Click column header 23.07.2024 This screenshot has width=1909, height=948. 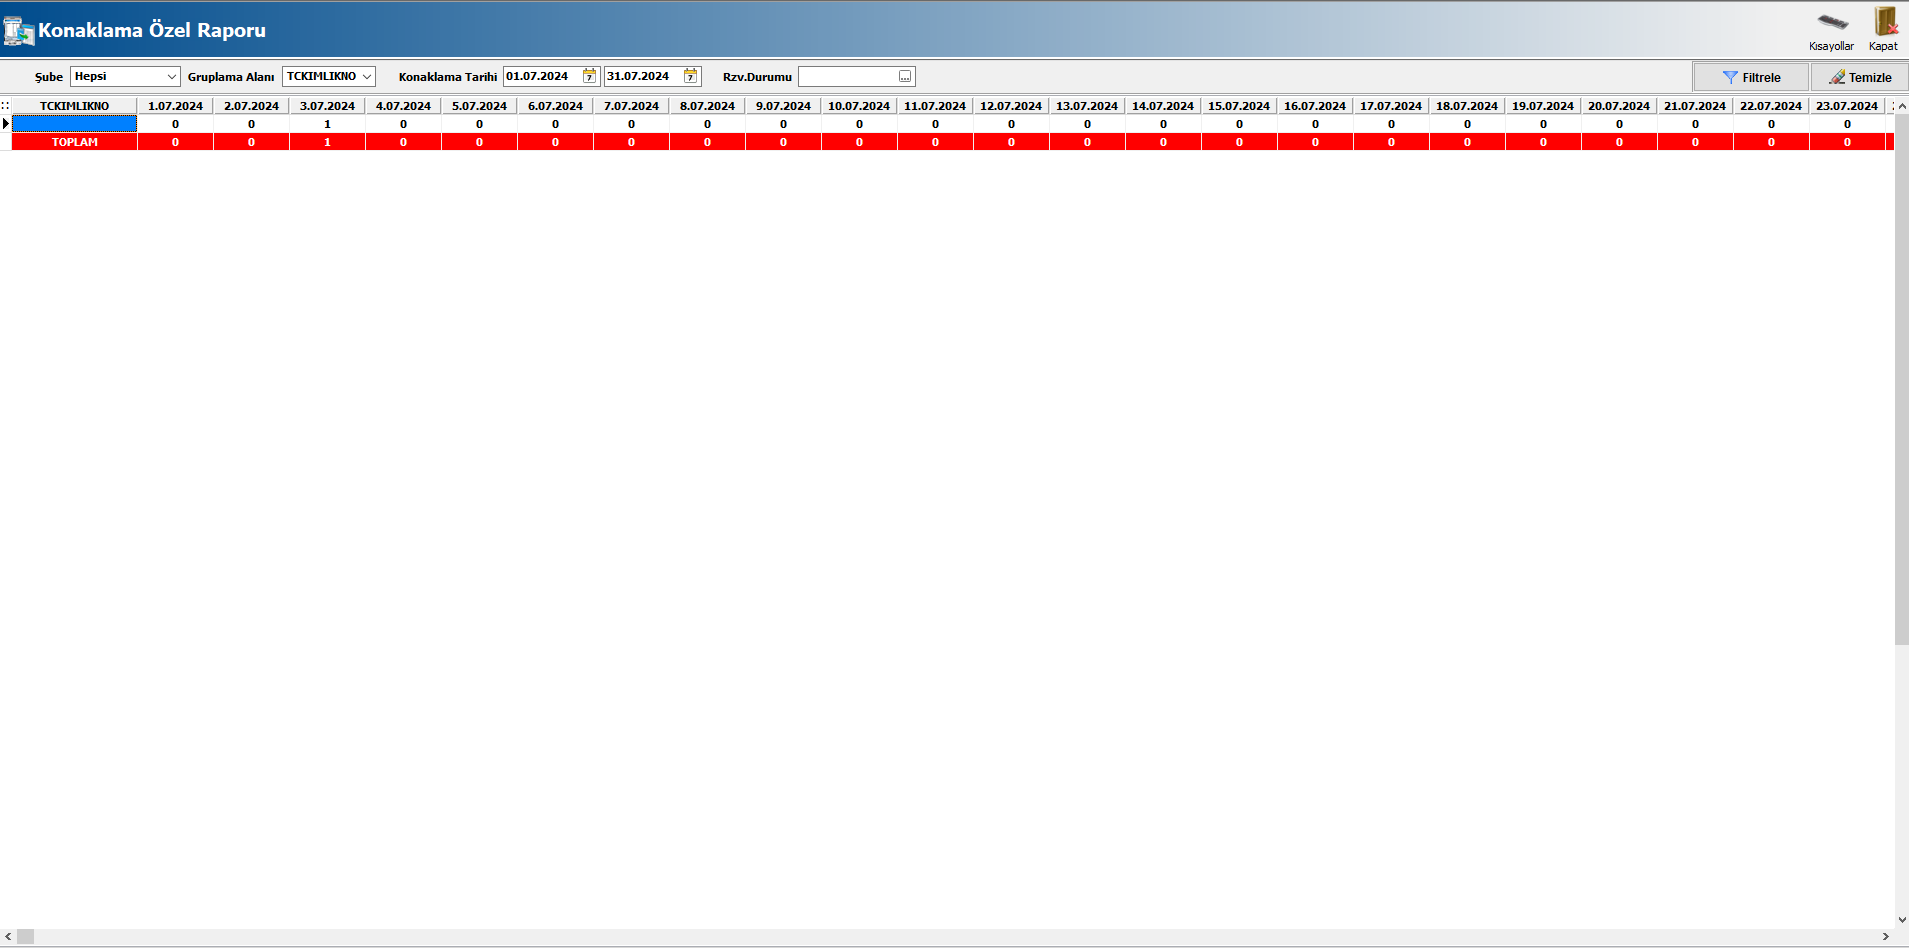coord(1847,105)
